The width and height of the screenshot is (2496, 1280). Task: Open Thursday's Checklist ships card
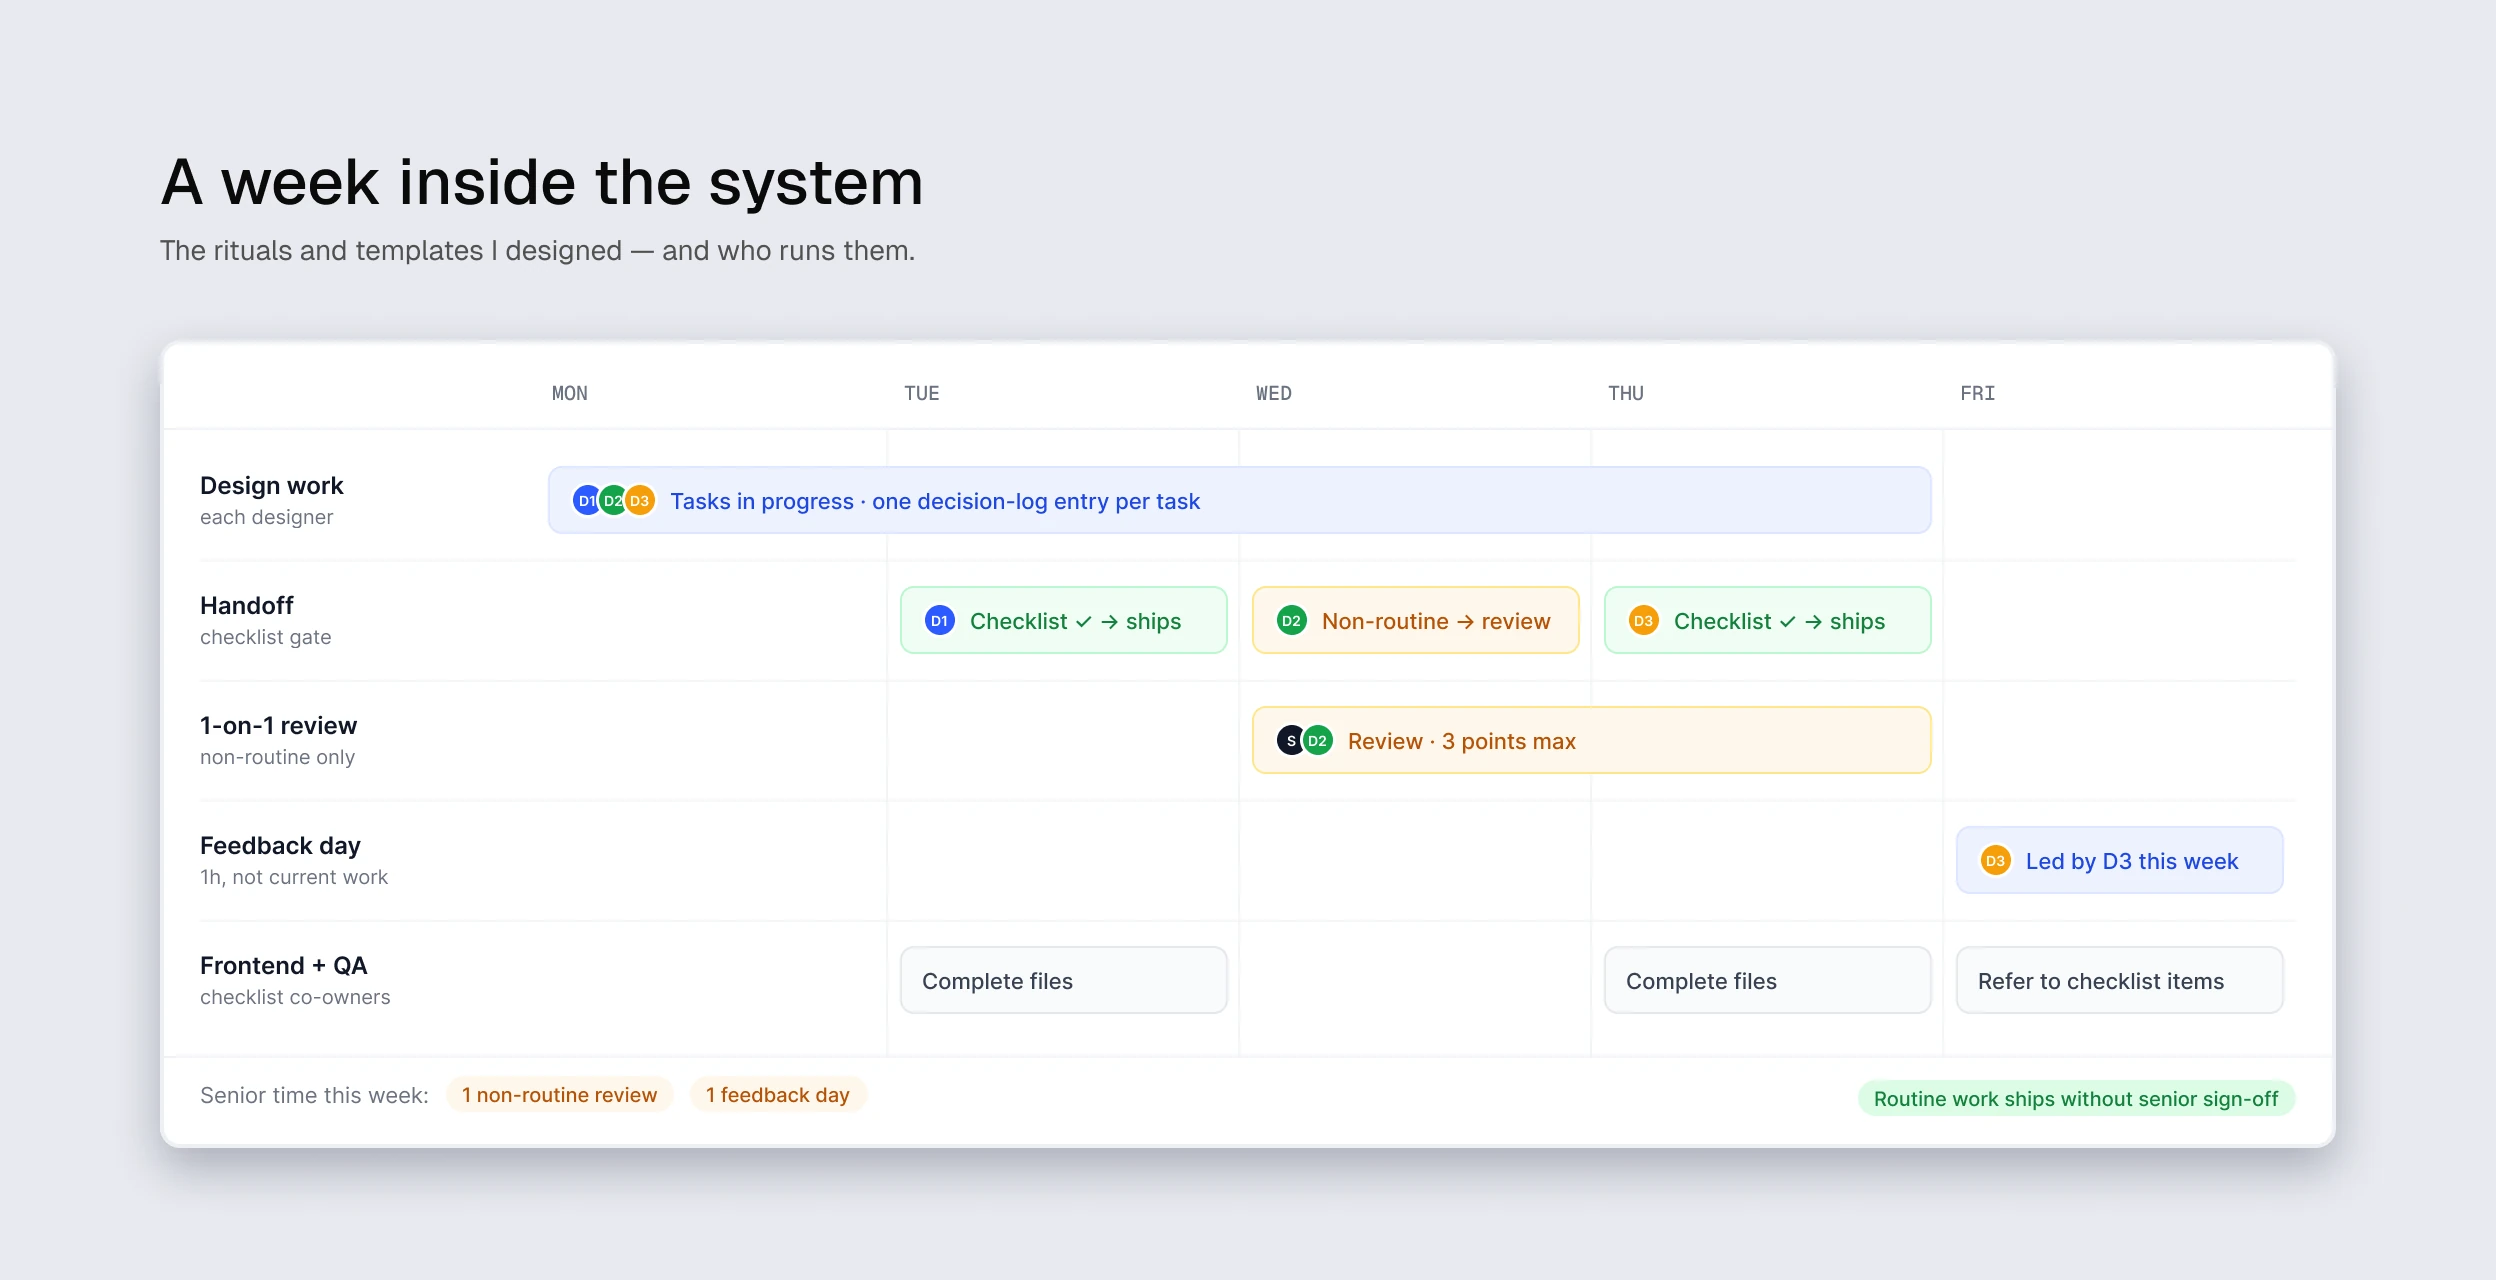tap(1767, 620)
